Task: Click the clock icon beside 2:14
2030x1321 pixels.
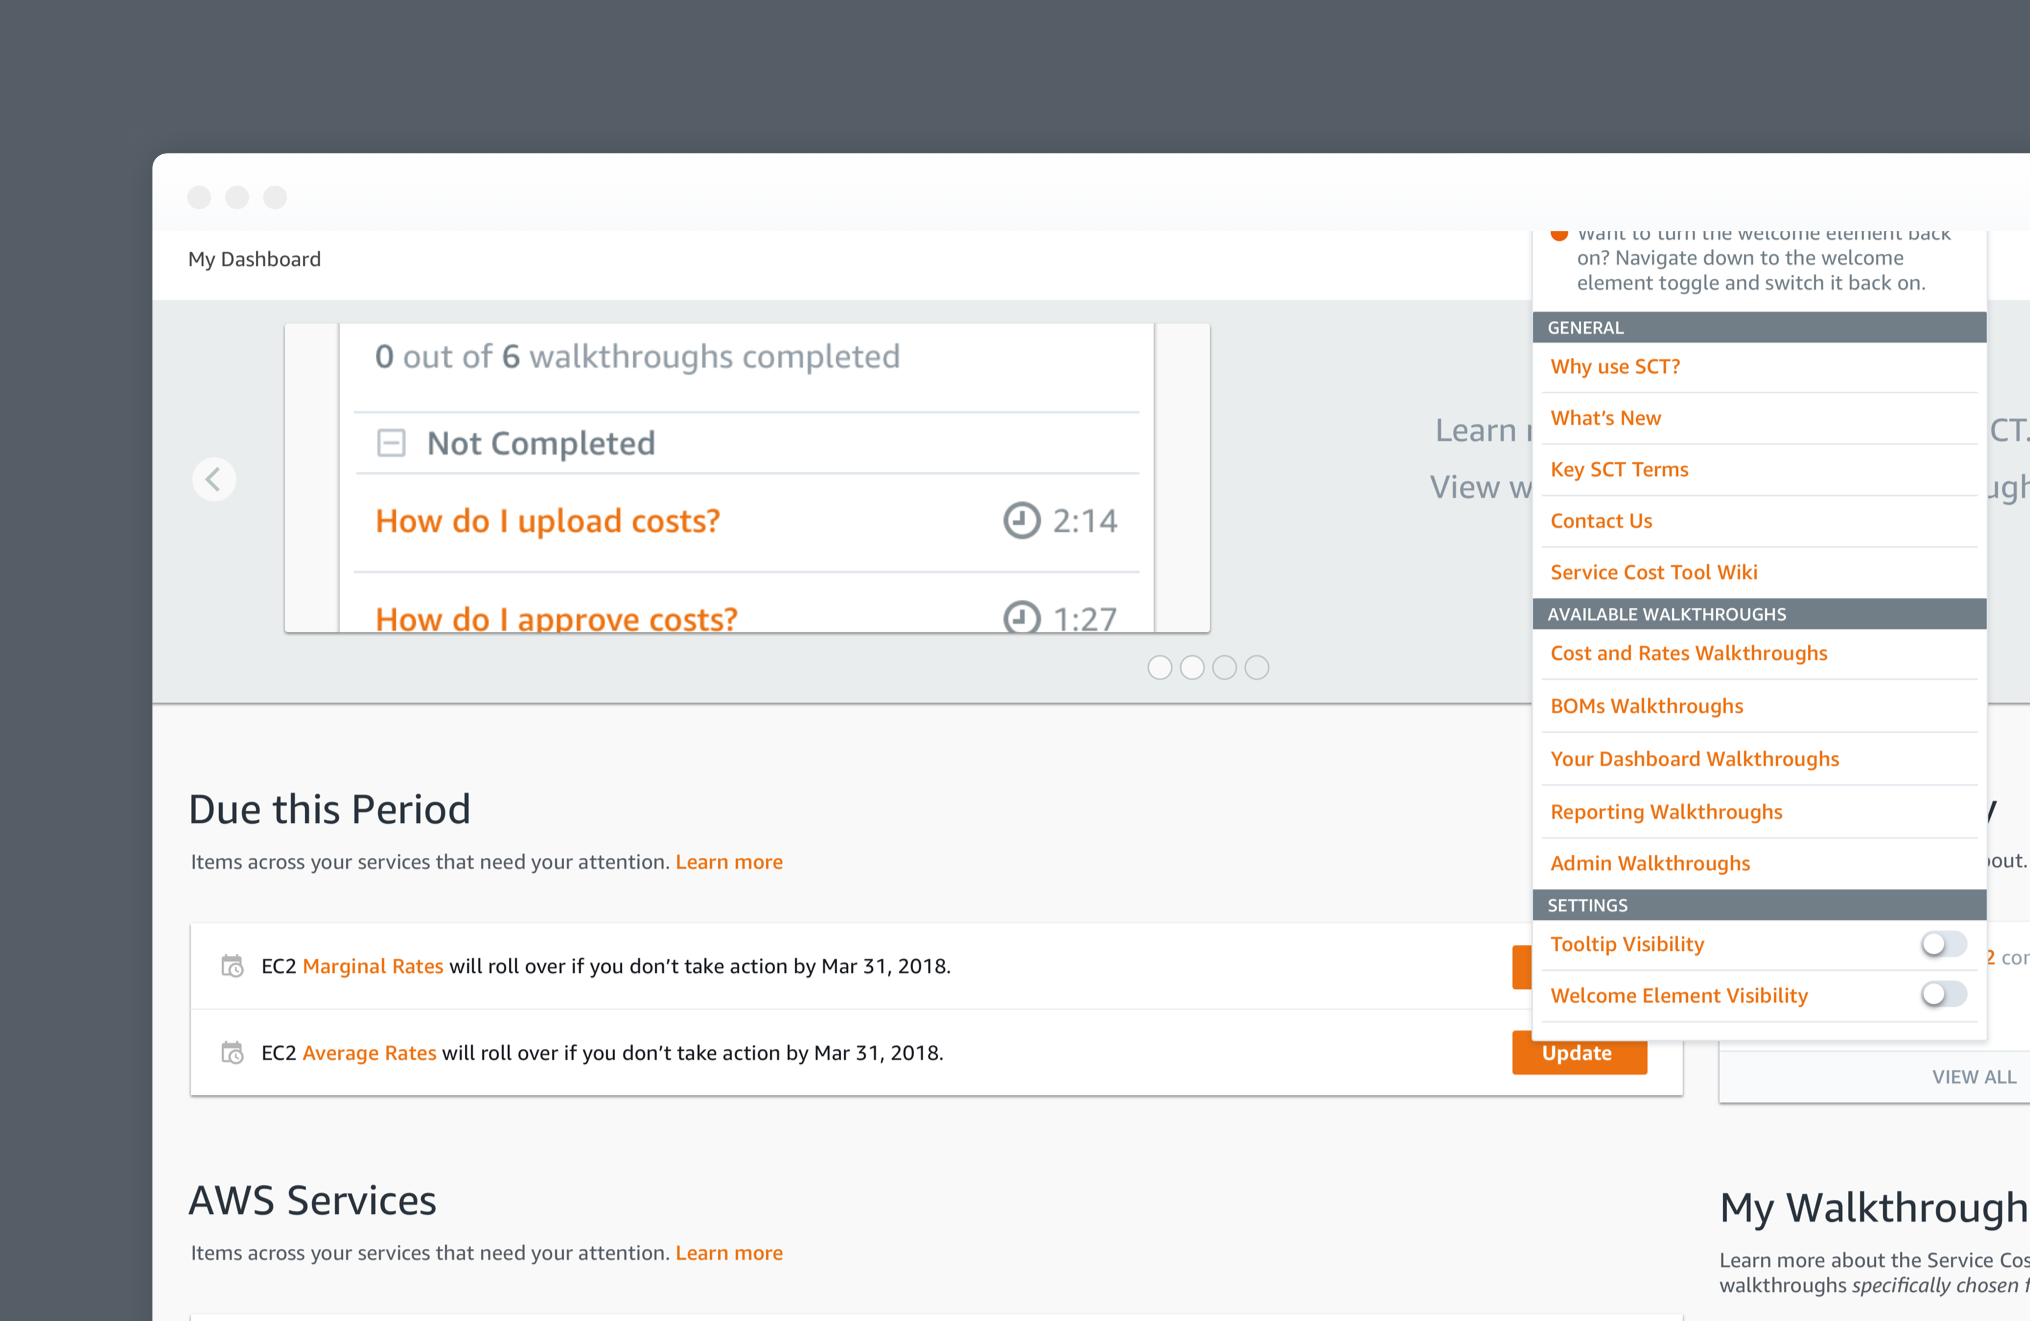Action: (x=1021, y=520)
